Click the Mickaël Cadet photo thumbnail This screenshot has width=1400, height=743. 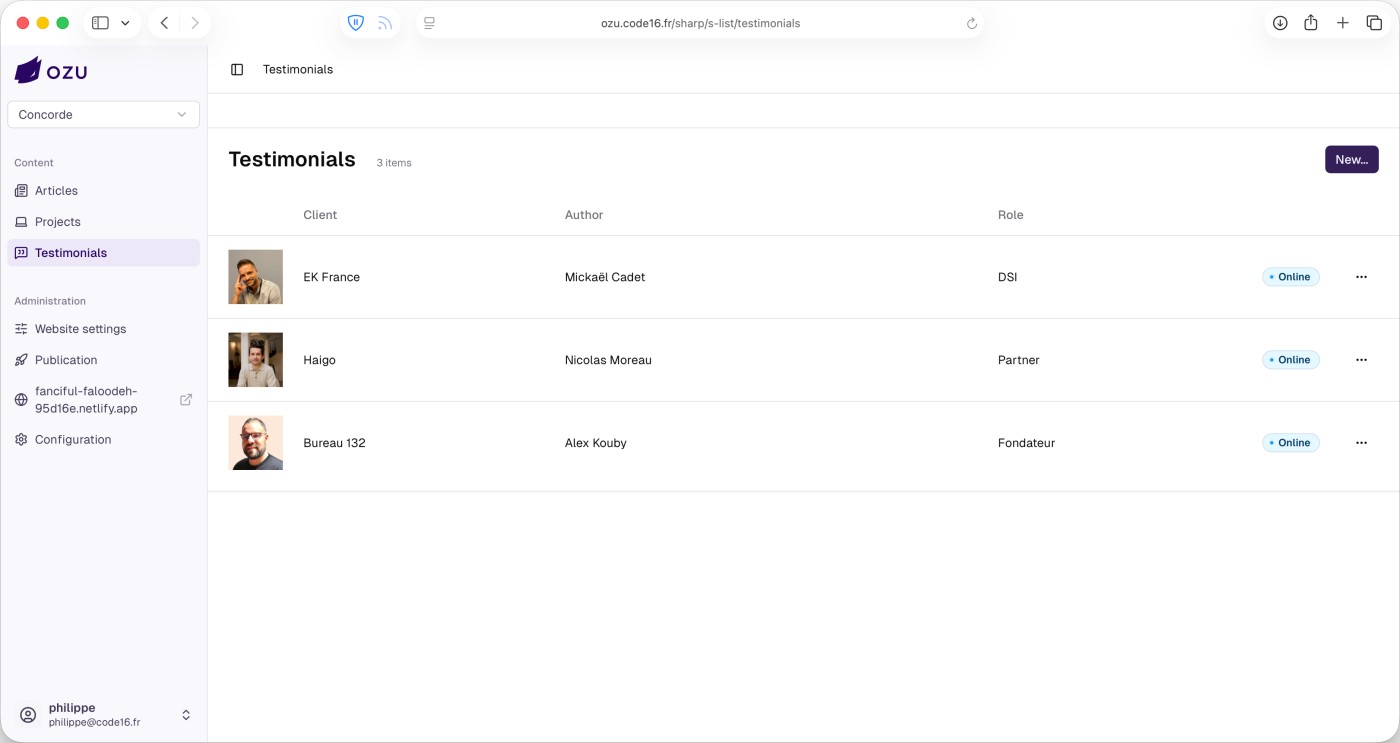click(255, 276)
